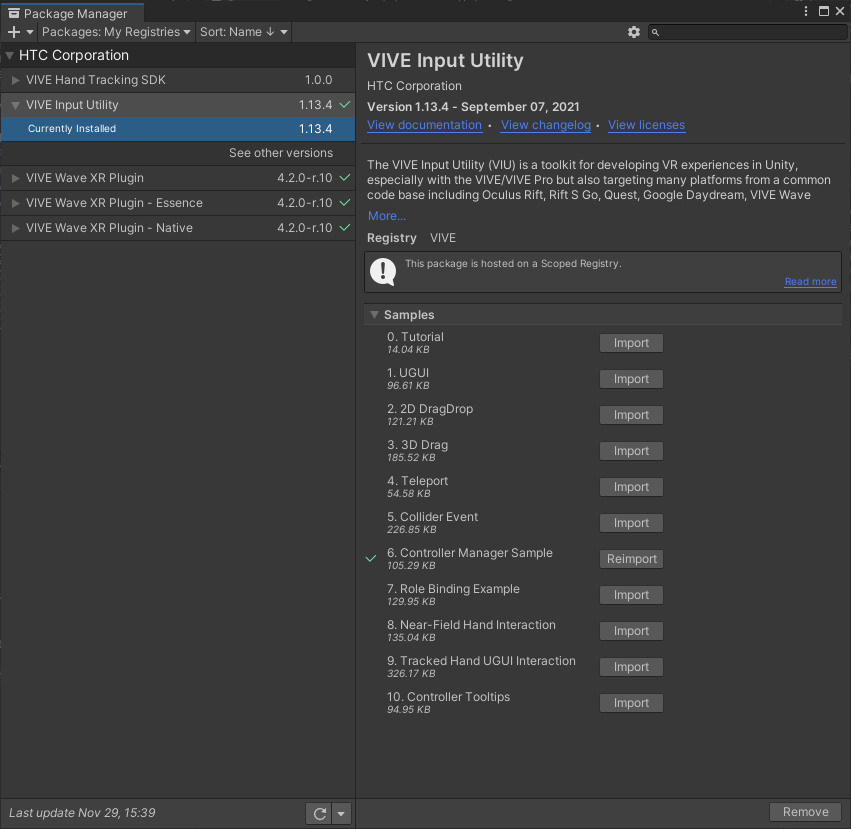
Task: Reimport the Controller Manager Sample
Action: [631, 559]
